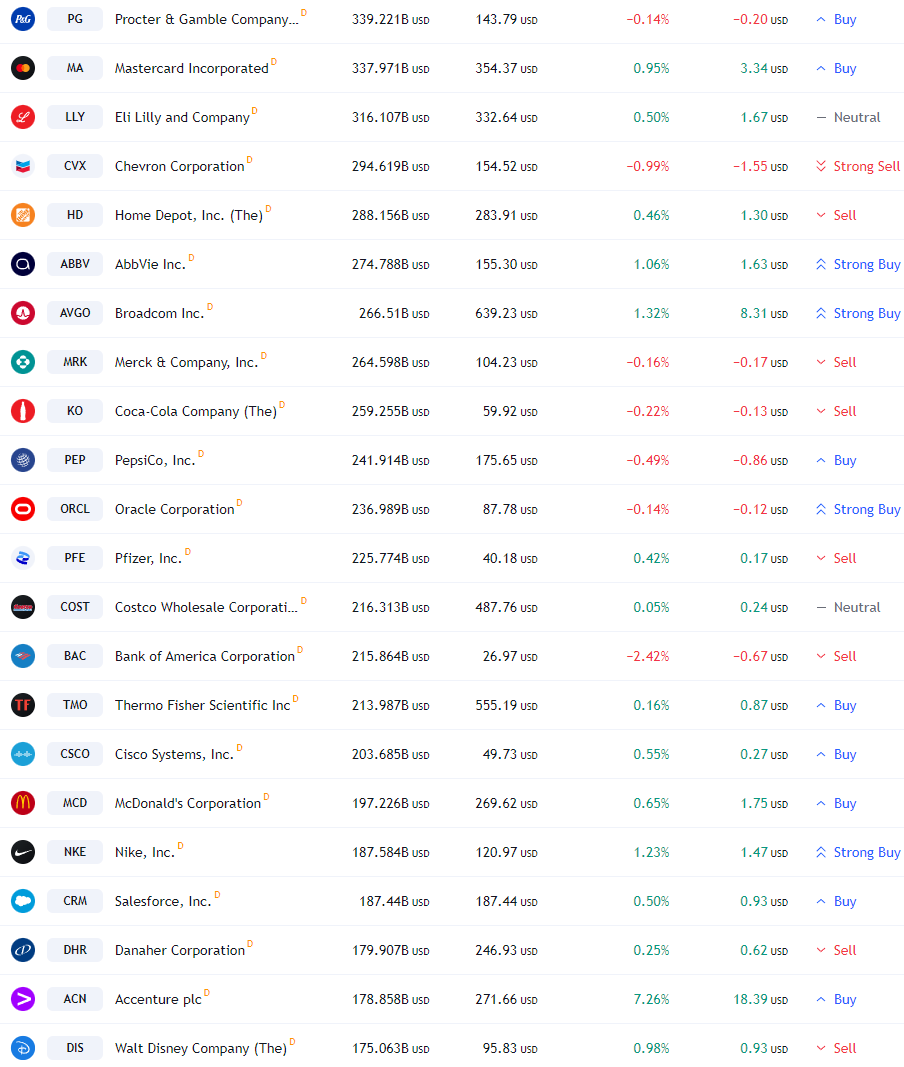
Task: Click the Salesforce cloud logo icon
Action: point(23,901)
